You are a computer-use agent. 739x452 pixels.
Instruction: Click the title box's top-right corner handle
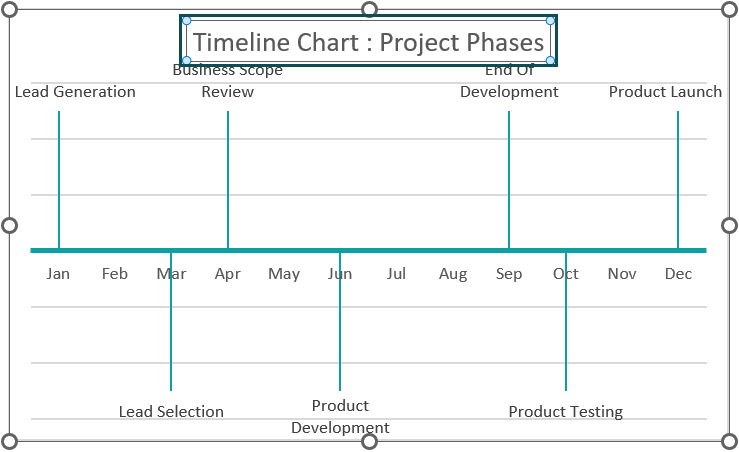(550, 20)
